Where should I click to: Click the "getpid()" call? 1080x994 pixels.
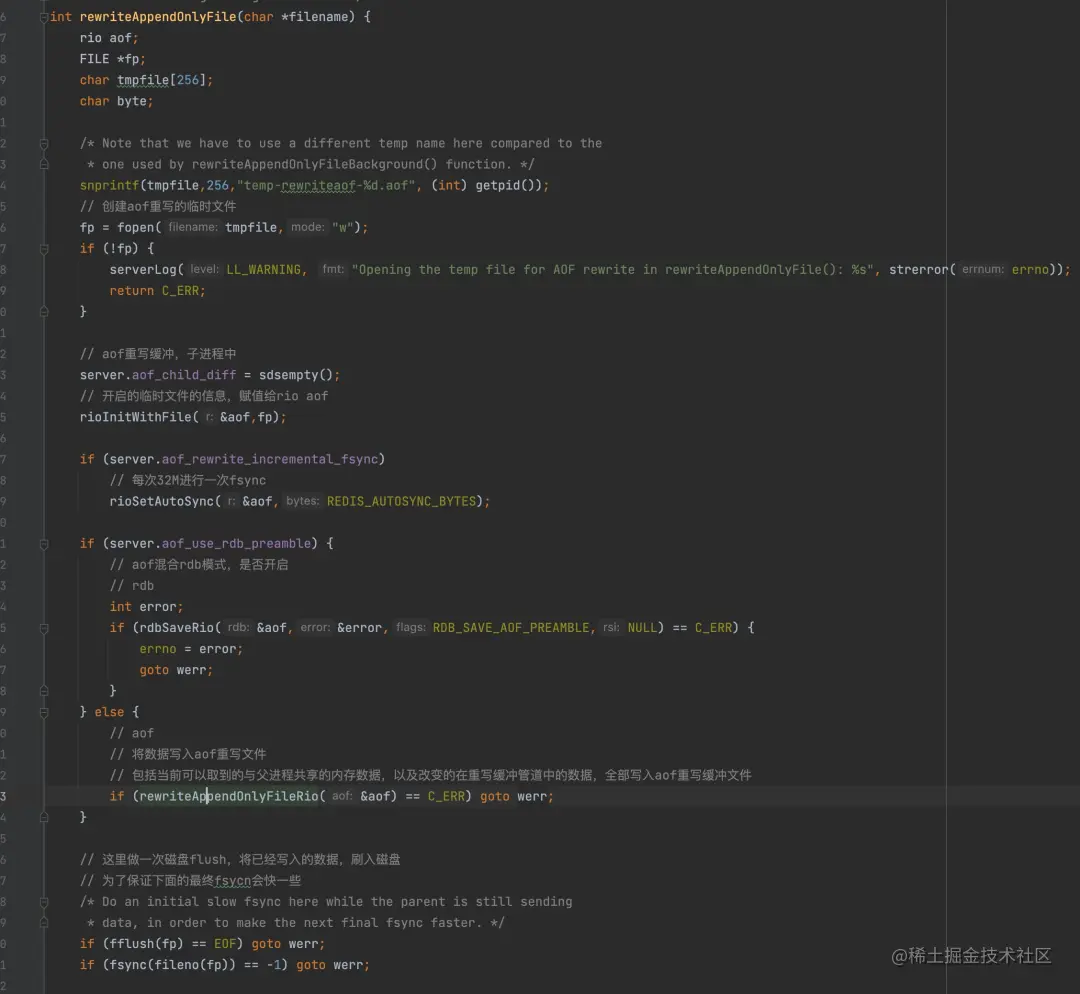coord(505,185)
